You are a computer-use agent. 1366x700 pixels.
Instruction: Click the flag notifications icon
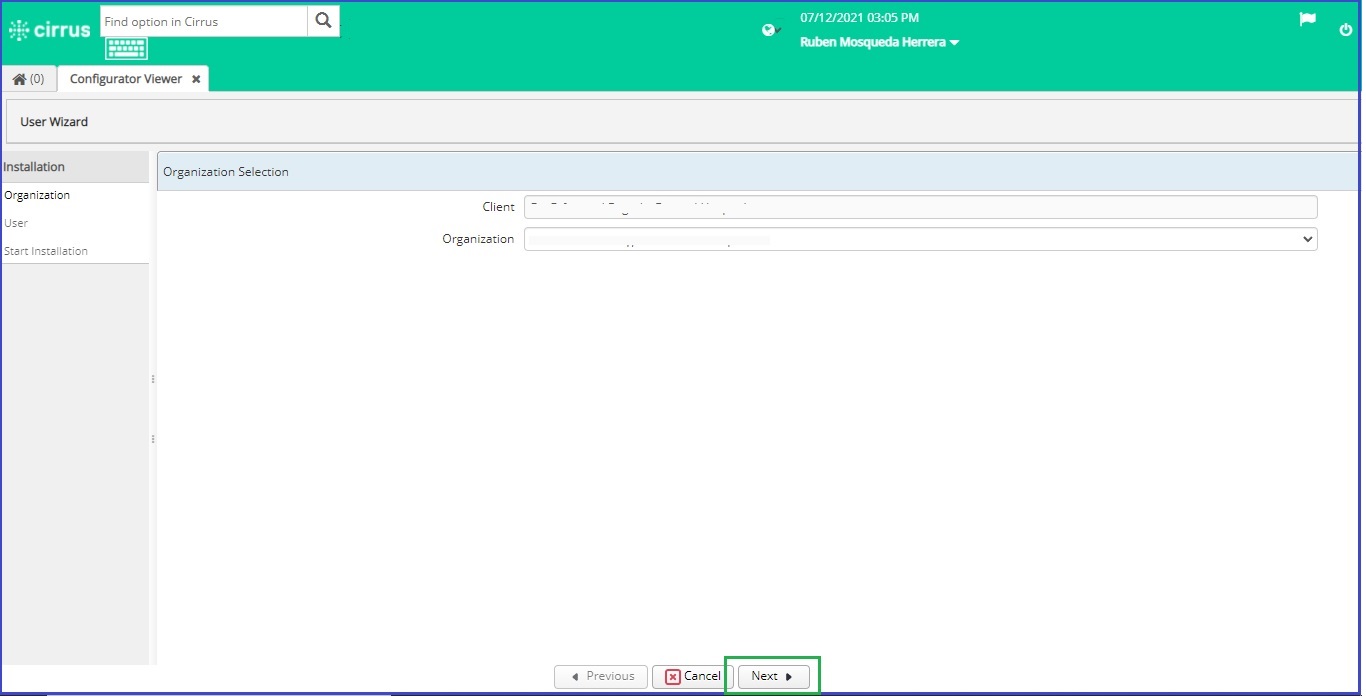[x=1307, y=19]
